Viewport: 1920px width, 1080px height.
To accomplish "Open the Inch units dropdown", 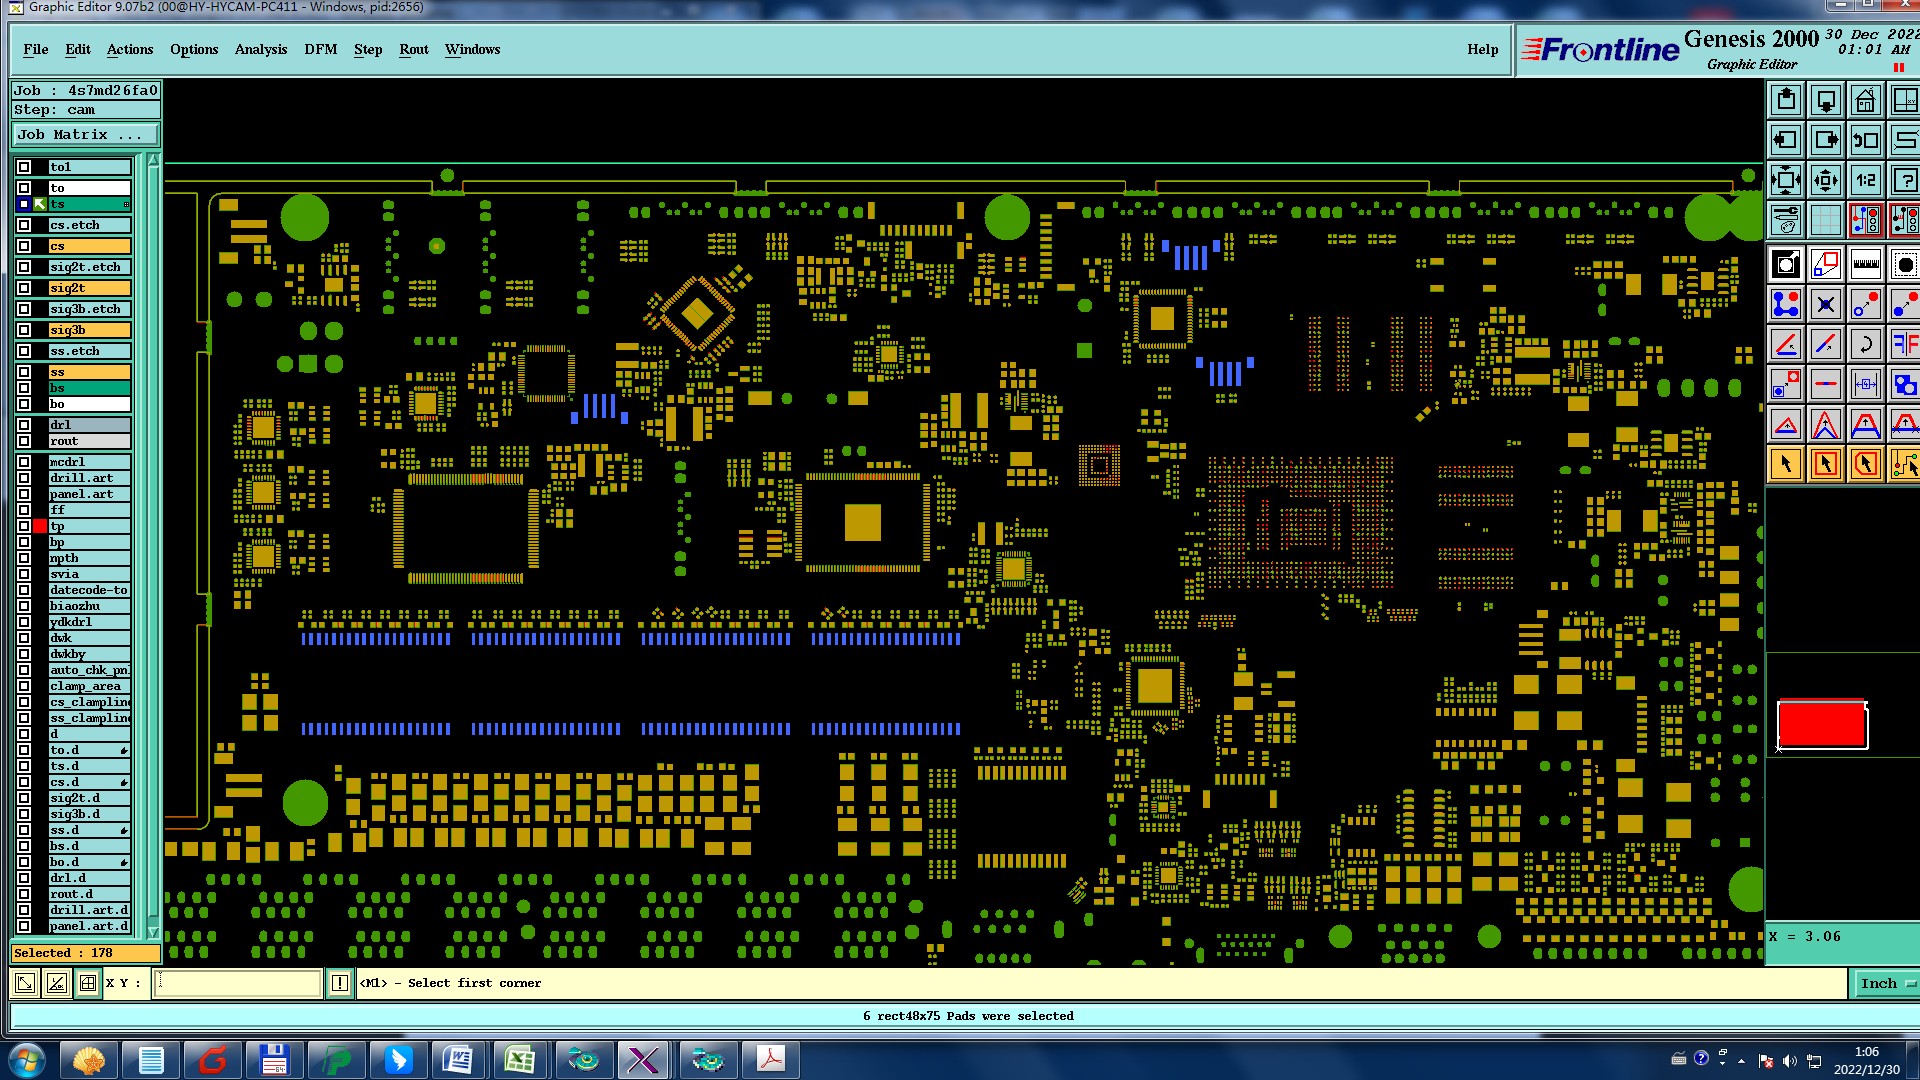I will (x=1886, y=983).
